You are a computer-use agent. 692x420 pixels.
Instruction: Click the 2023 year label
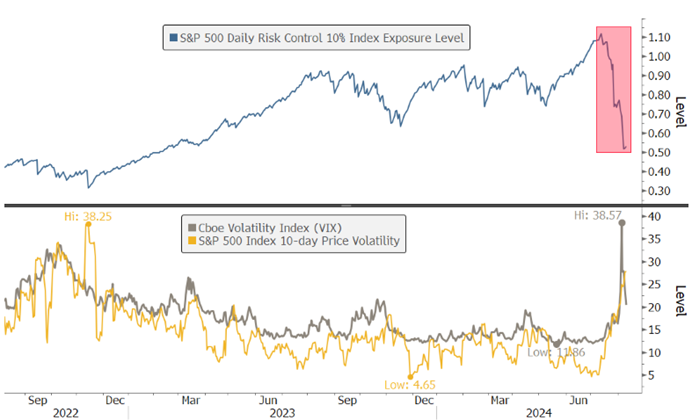tap(282, 413)
